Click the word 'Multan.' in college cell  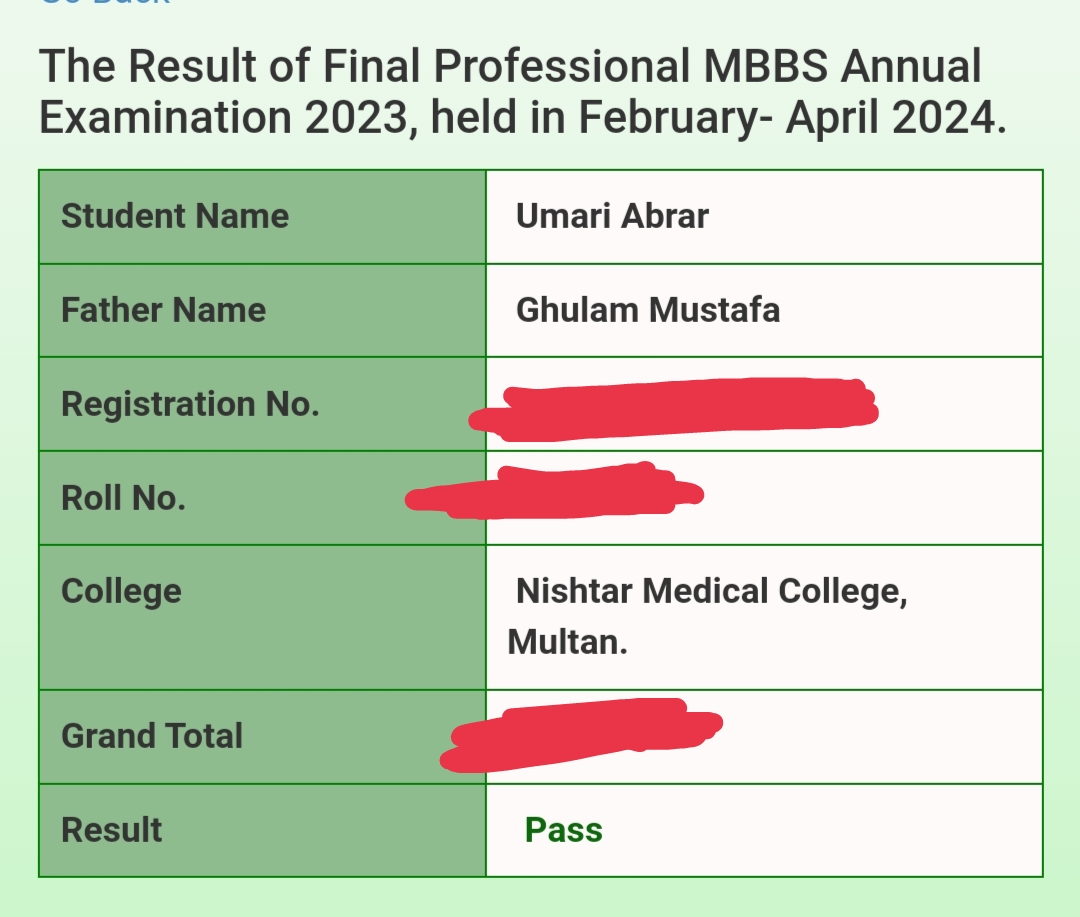pyautogui.click(x=568, y=642)
